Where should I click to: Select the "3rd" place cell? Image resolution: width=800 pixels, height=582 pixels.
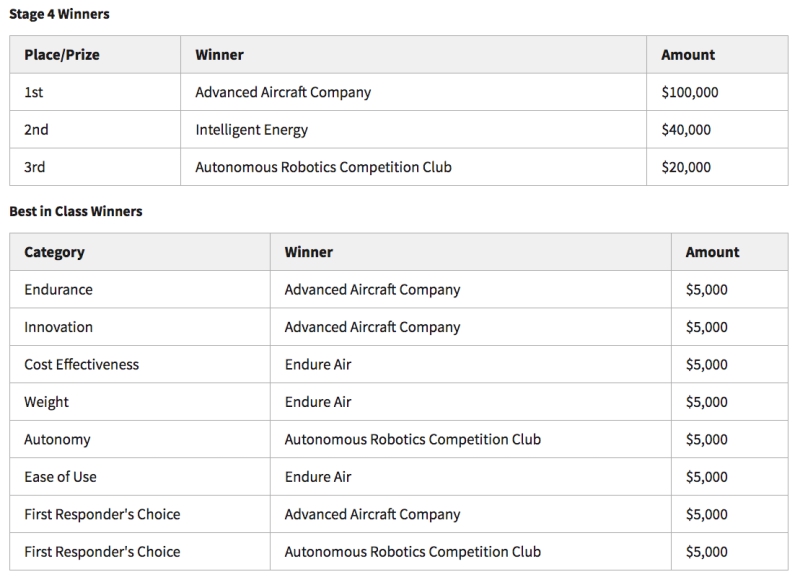pyautogui.click(x=35, y=167)
